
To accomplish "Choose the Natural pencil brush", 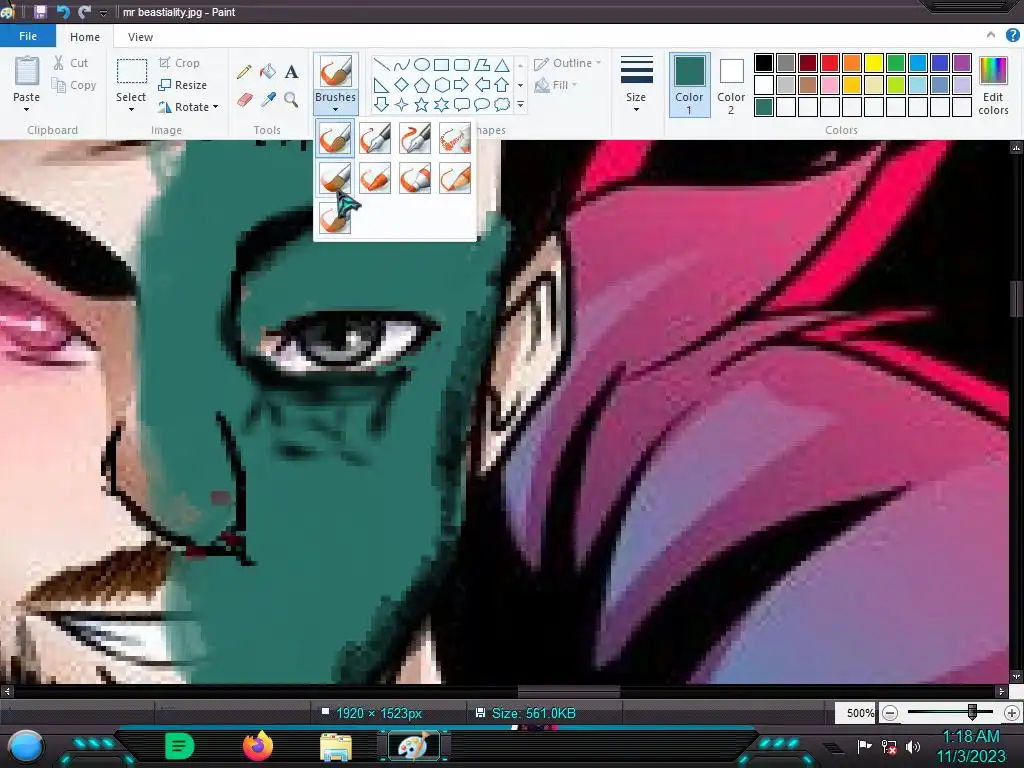I will [x=455, y=178].
